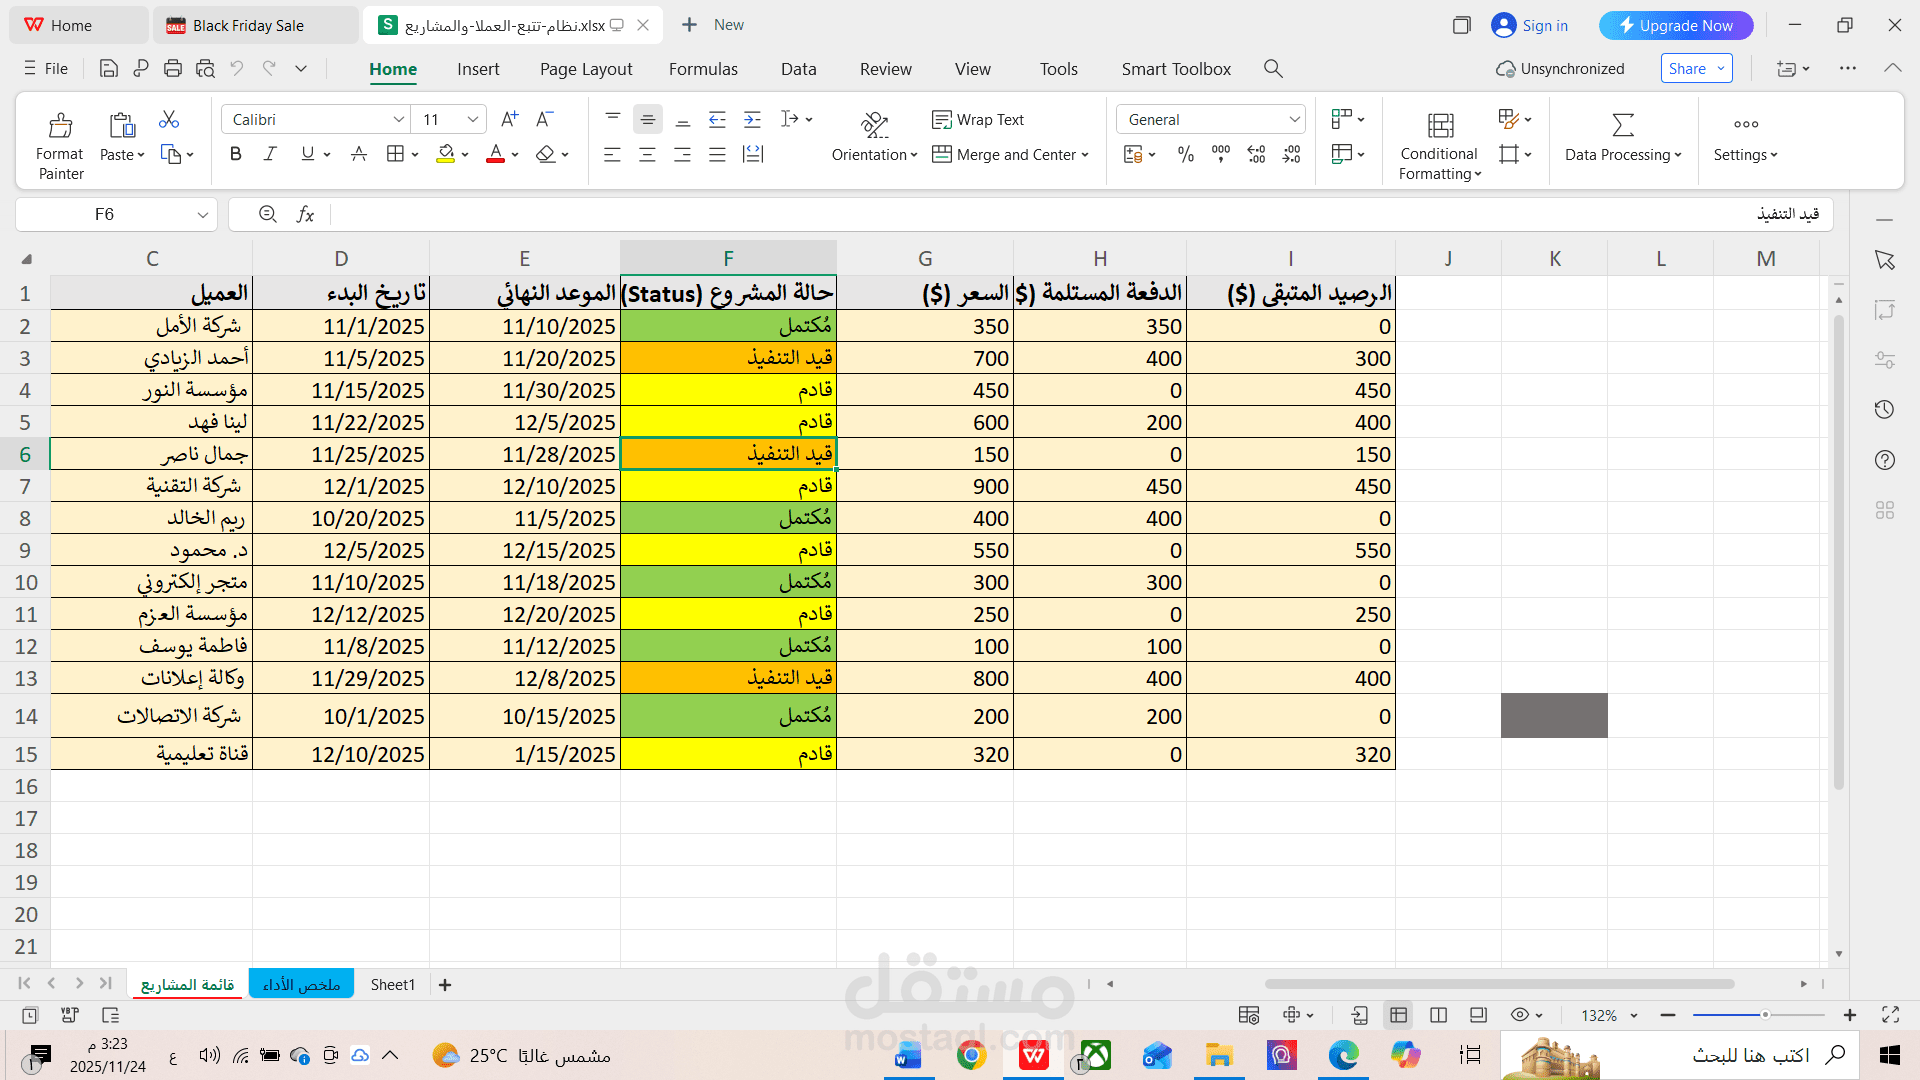
Task: Open Merge and Center
Action: coord(1010,154)
